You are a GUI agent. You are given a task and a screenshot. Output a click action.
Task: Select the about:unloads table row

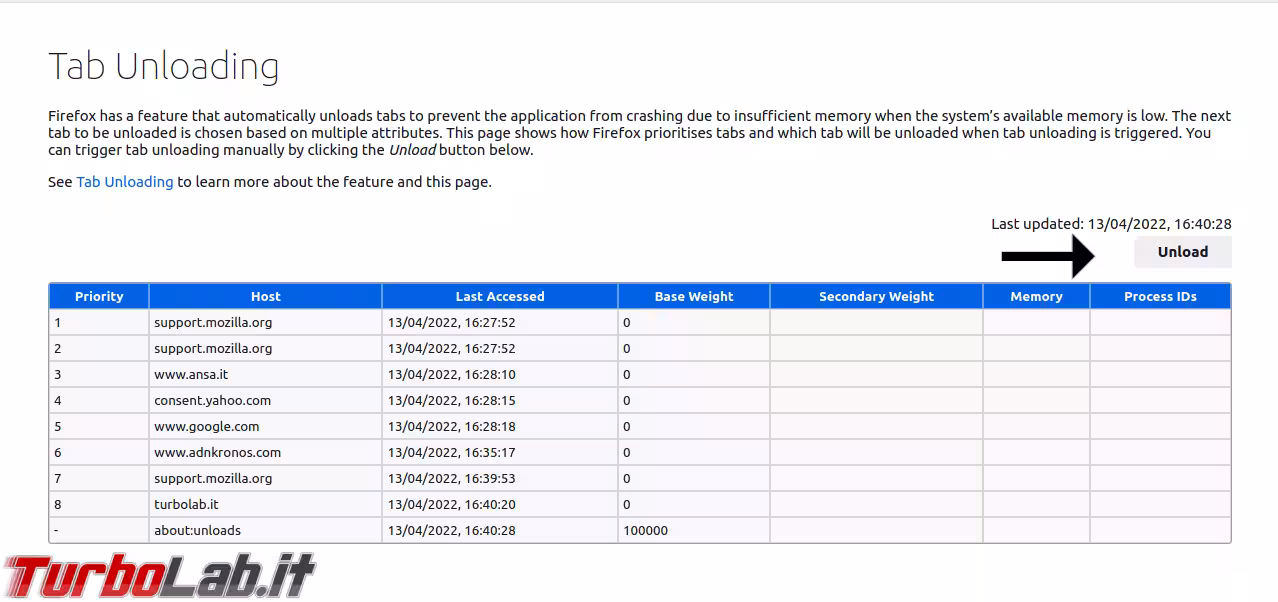coord(265,530)
